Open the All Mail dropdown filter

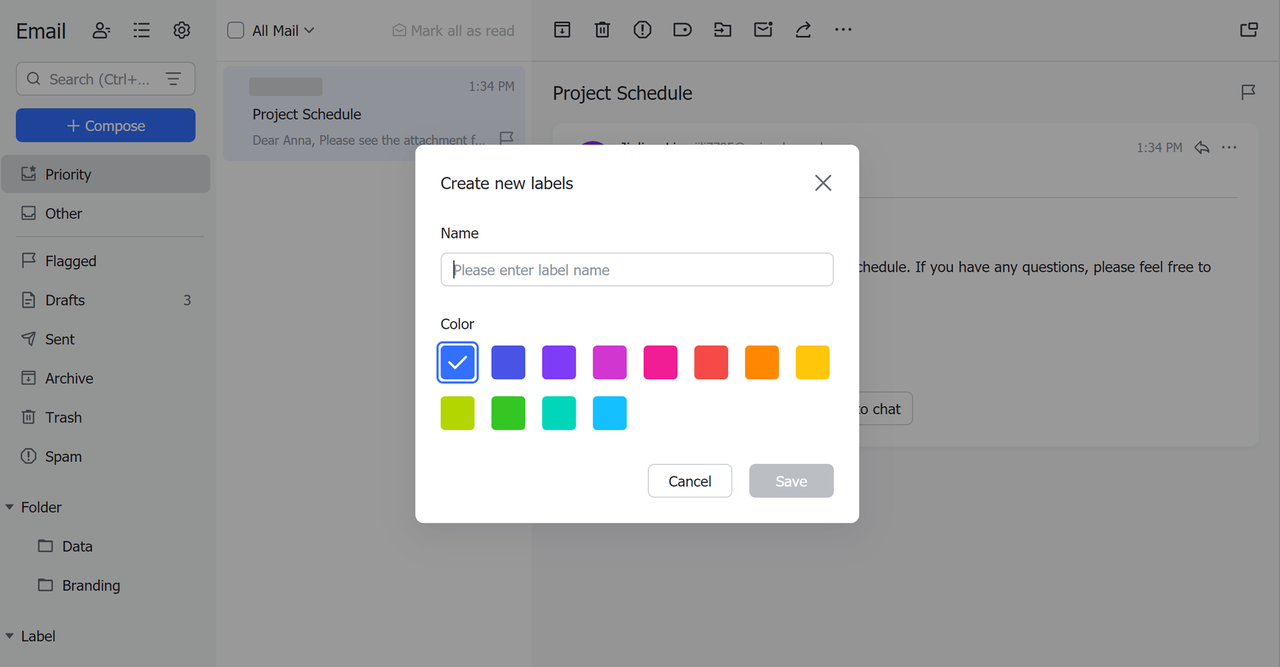point(283,31)
